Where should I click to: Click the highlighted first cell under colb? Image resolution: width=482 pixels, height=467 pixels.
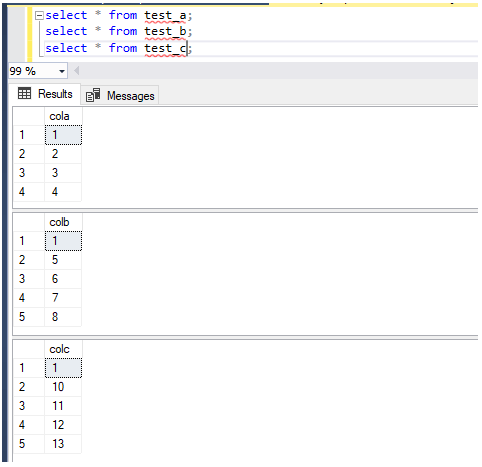[x=63, y=241]
